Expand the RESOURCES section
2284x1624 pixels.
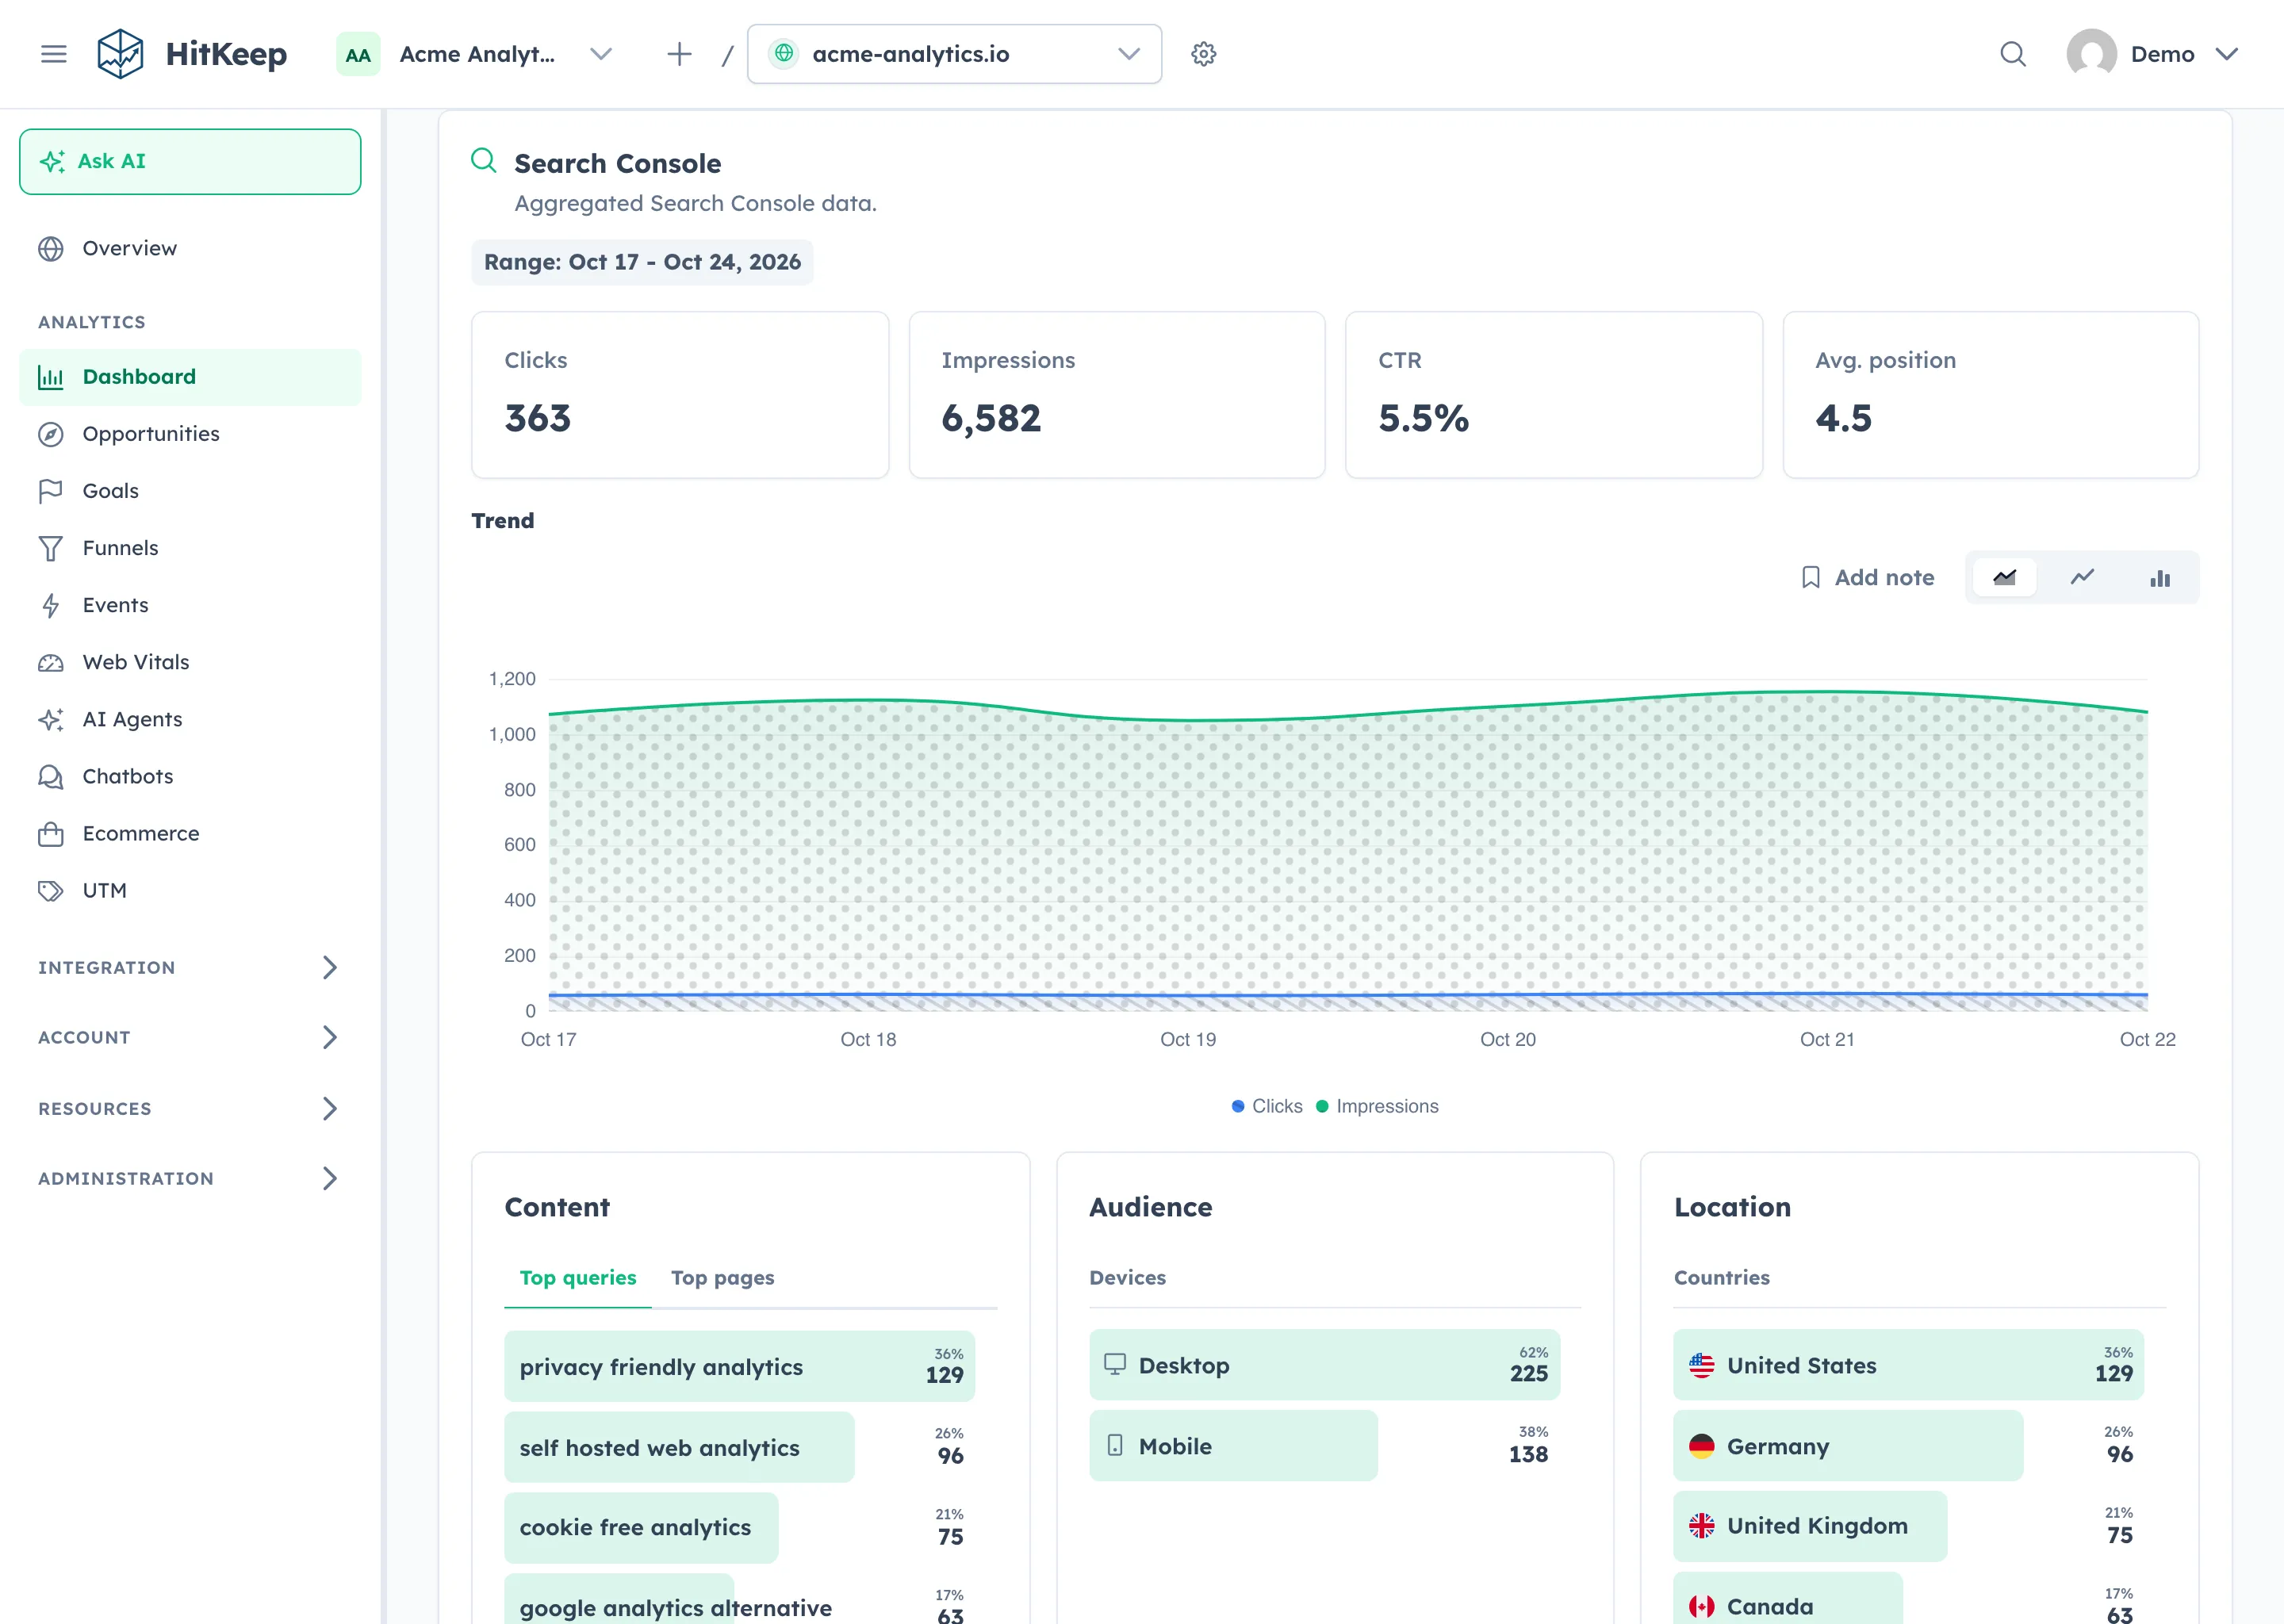coord(190,1108)
